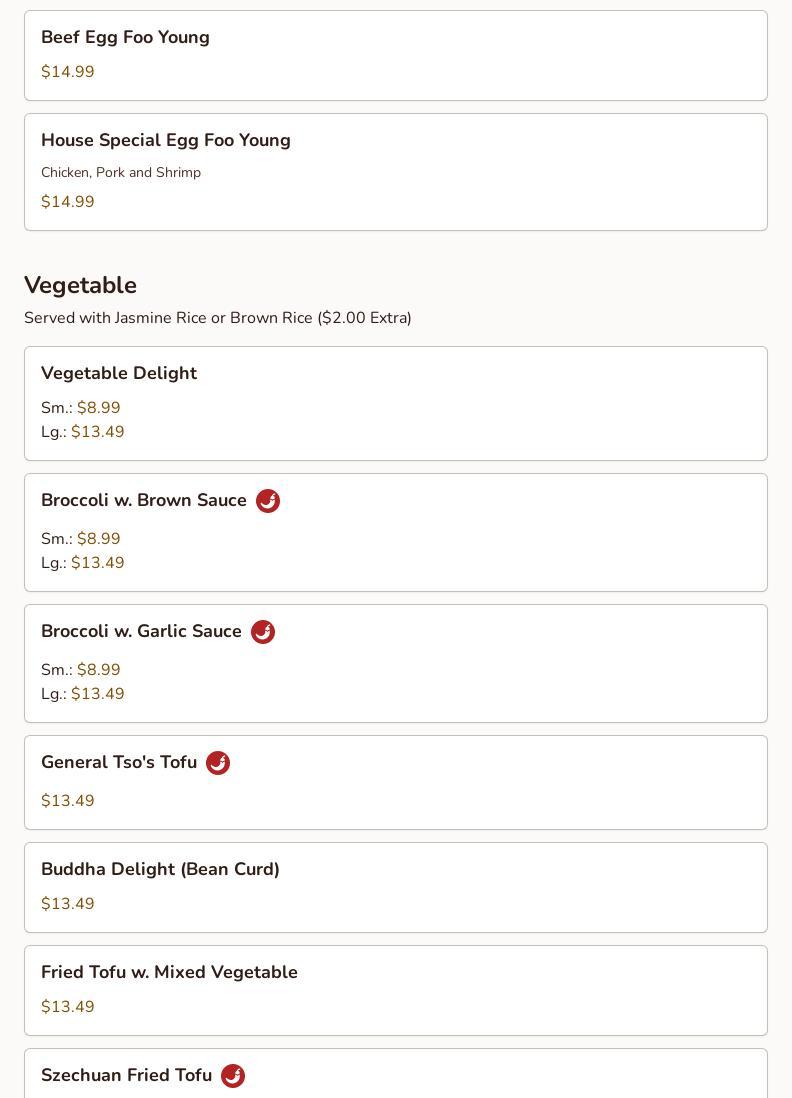Screen dimensions: 792x1098
Task: Open Buddha Delight (Bean Curd) item
Action: point(160,870)
